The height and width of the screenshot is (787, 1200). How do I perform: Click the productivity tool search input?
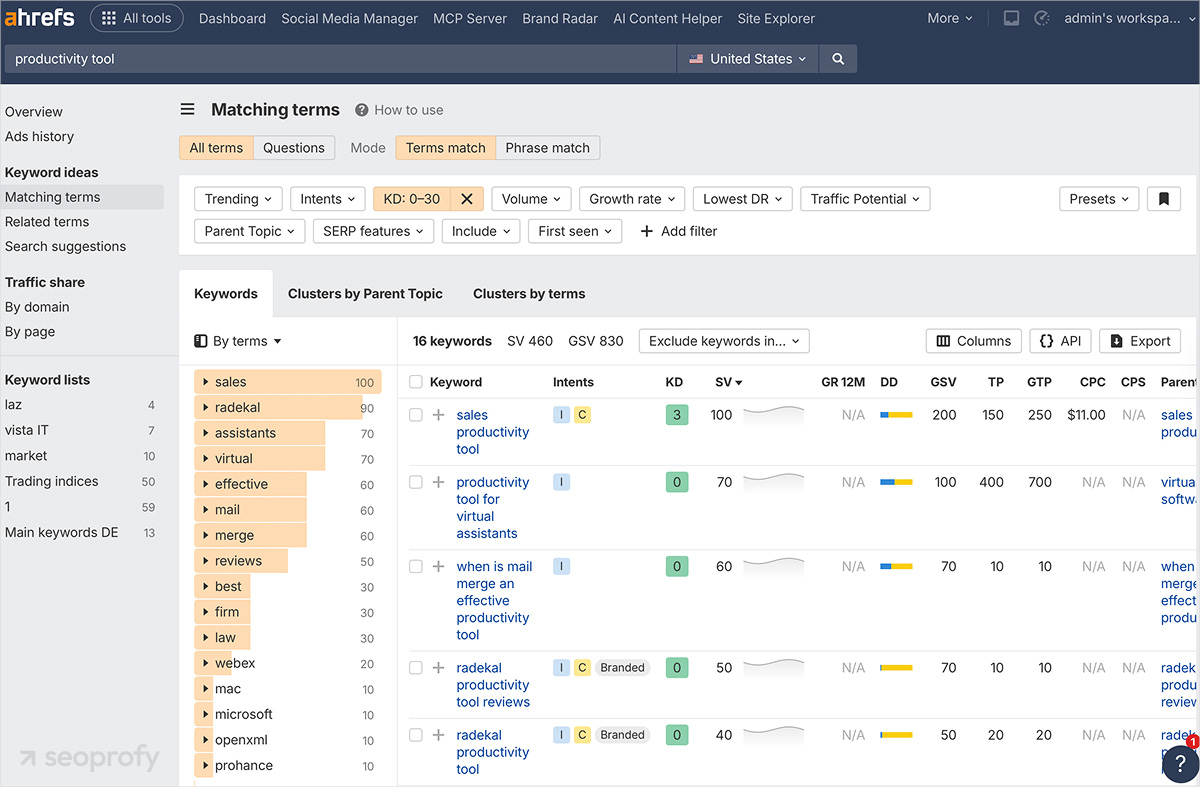pyautogui.click(x=340, y=59)
